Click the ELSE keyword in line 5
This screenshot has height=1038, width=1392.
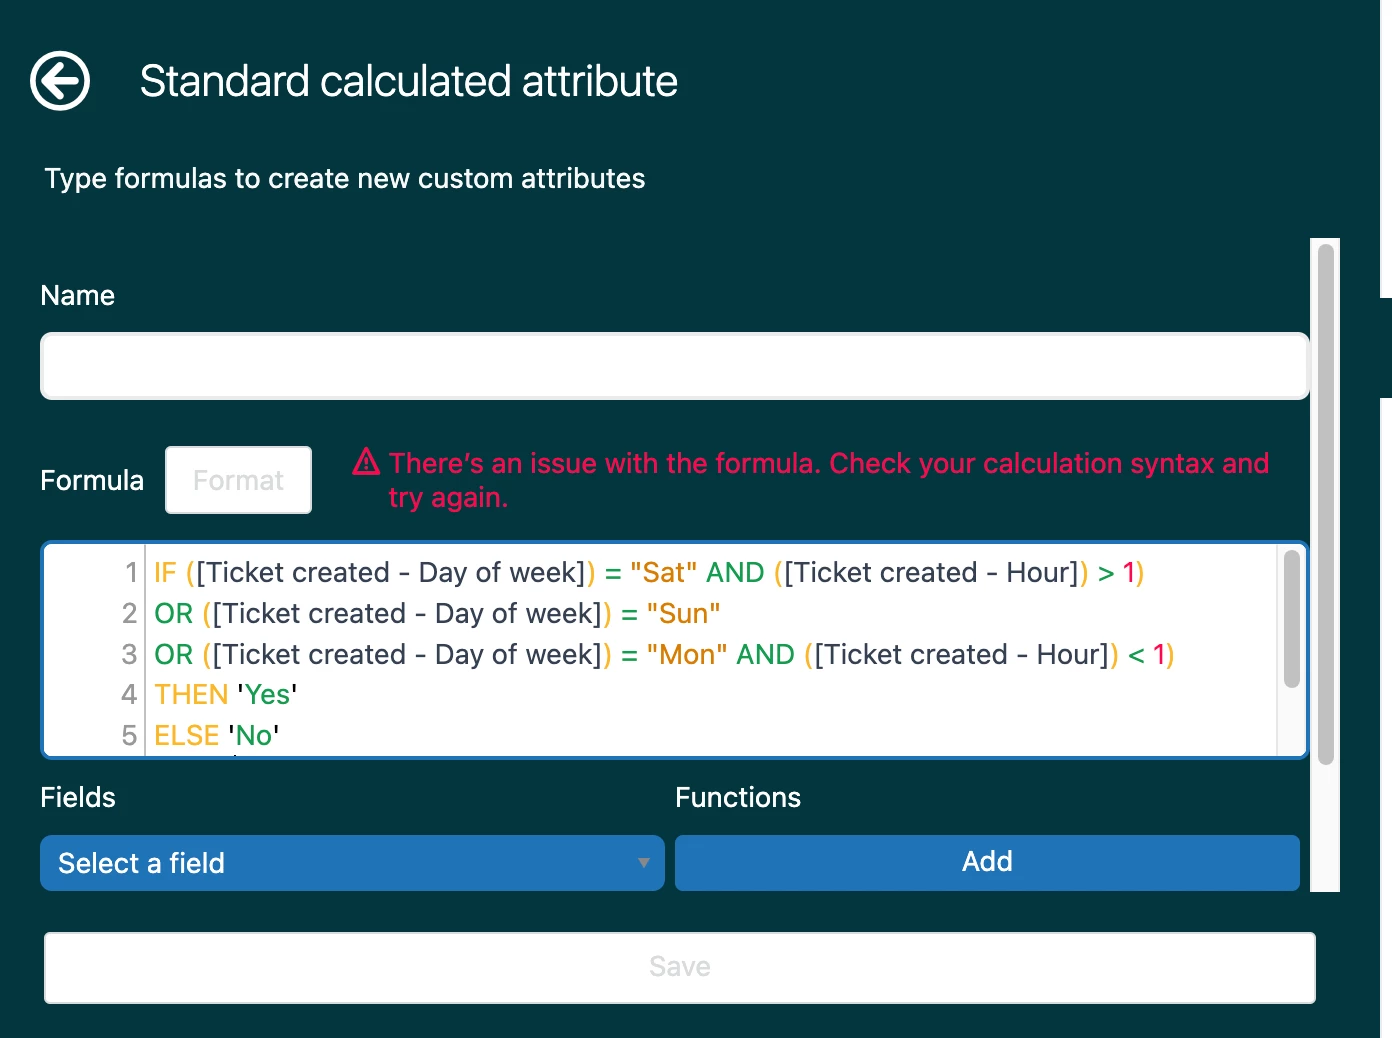coord(187,736)
